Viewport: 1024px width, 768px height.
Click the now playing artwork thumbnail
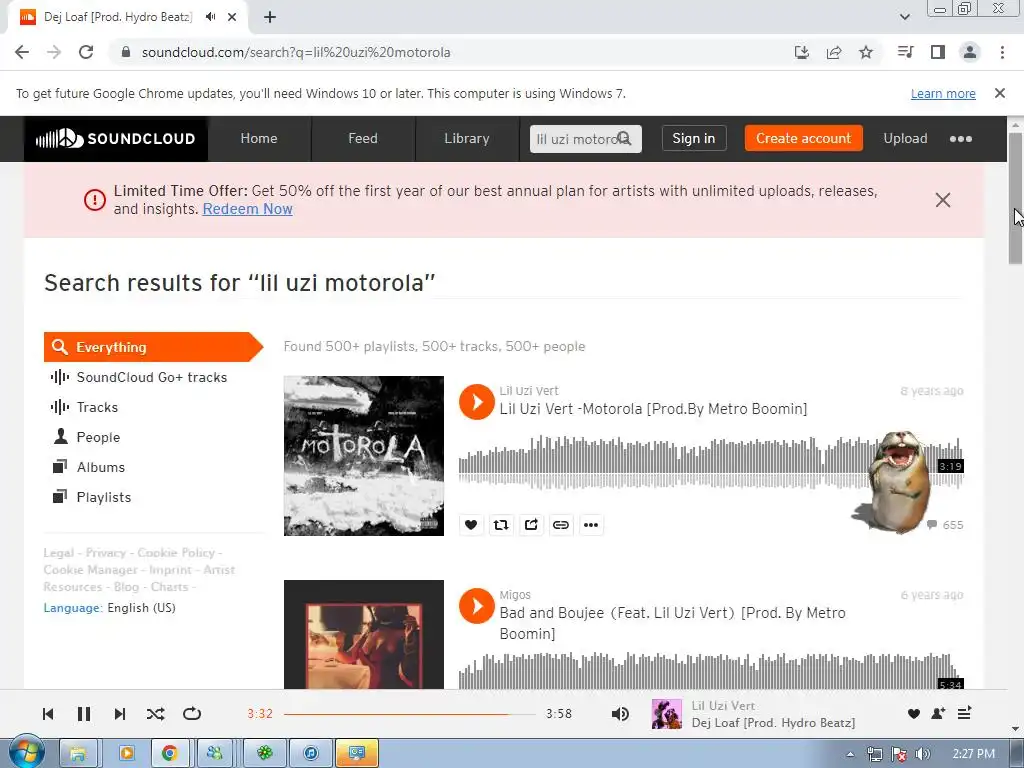point(667,714)
